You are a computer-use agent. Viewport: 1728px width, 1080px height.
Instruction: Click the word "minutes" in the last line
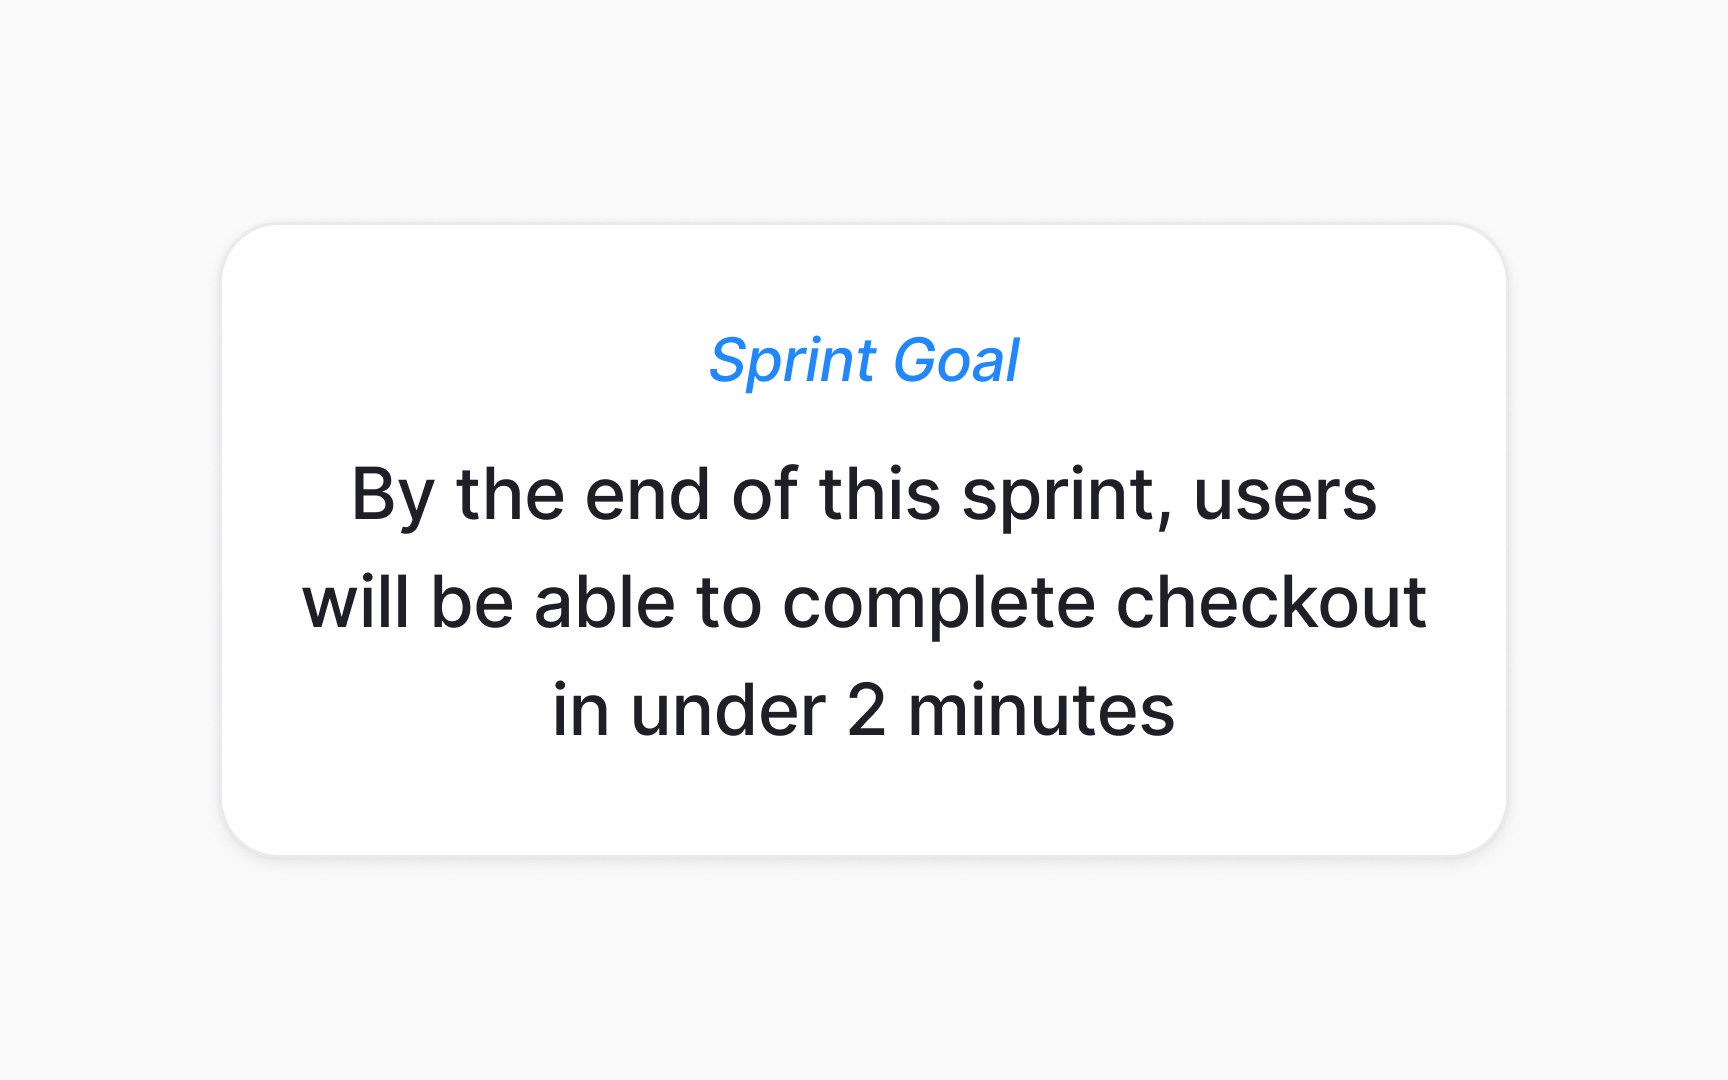click(x=1041, y=711)
